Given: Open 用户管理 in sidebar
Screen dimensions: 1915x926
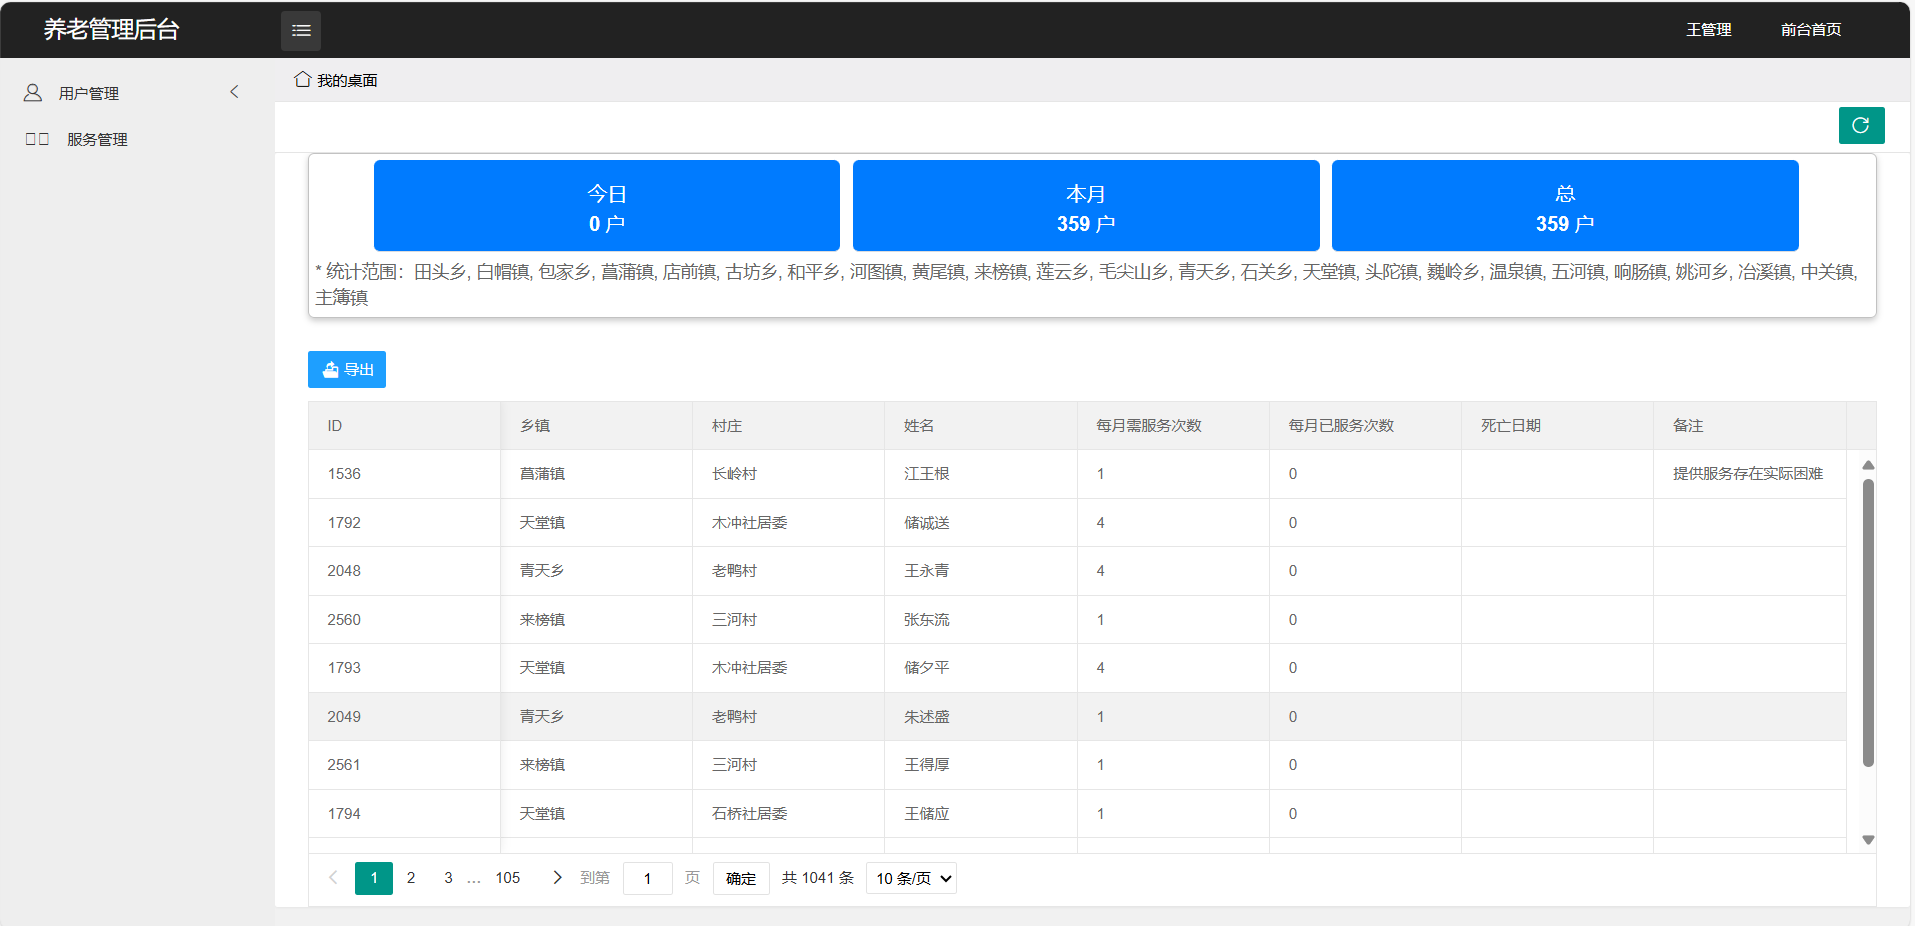Looking at the screenshot, I should click(89, 93).
